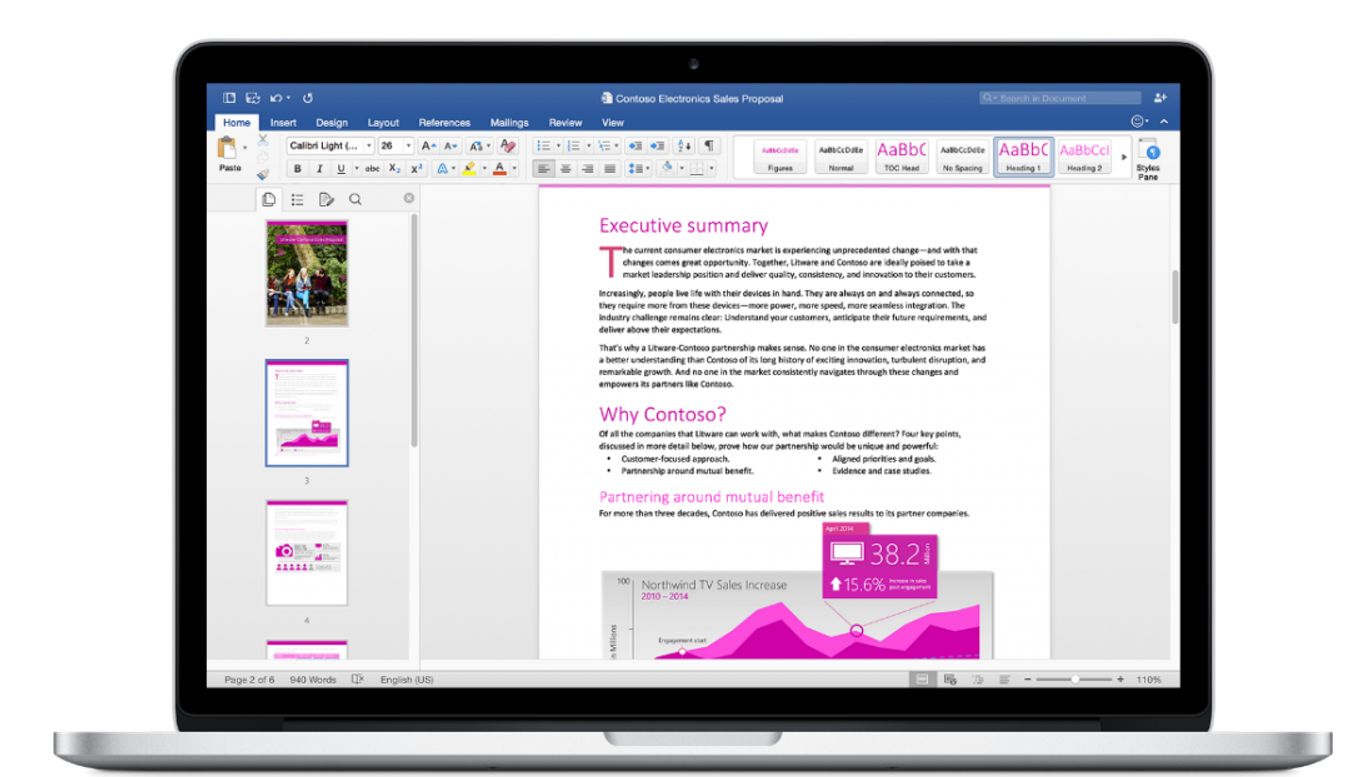
Task: Click the Search in Document field
Action: pos(1060,98)
